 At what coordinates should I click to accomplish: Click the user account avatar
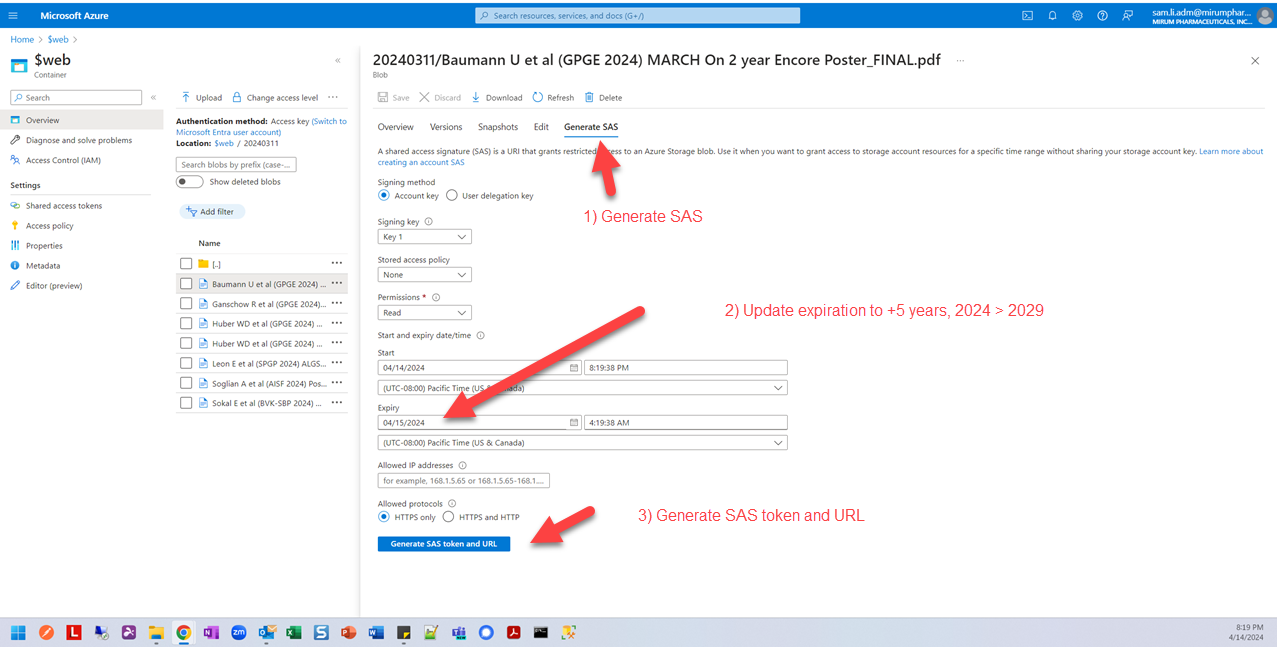click(x=1265, y=16)
